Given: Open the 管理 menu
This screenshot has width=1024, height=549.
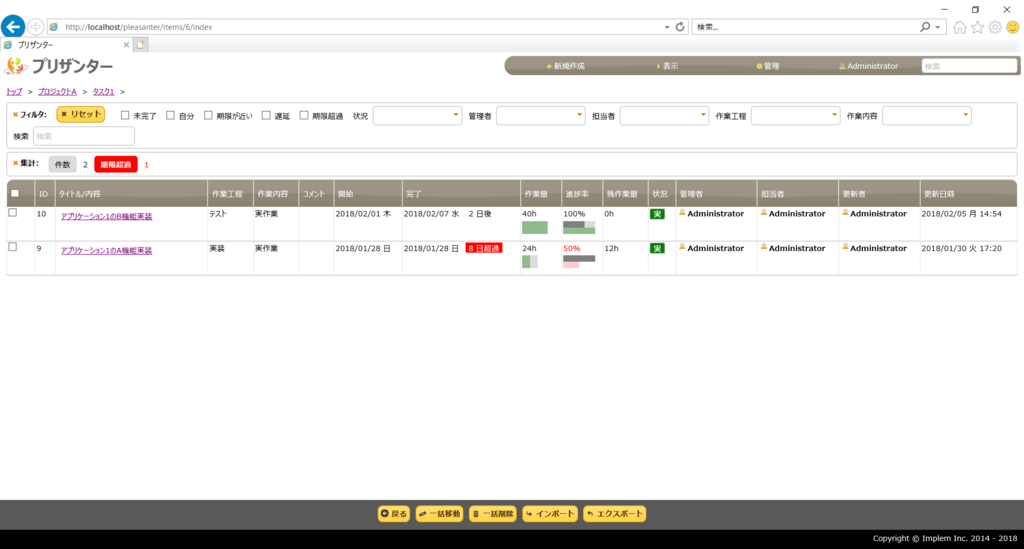Looking at the screenshot, I should click(x=768, y=66).
